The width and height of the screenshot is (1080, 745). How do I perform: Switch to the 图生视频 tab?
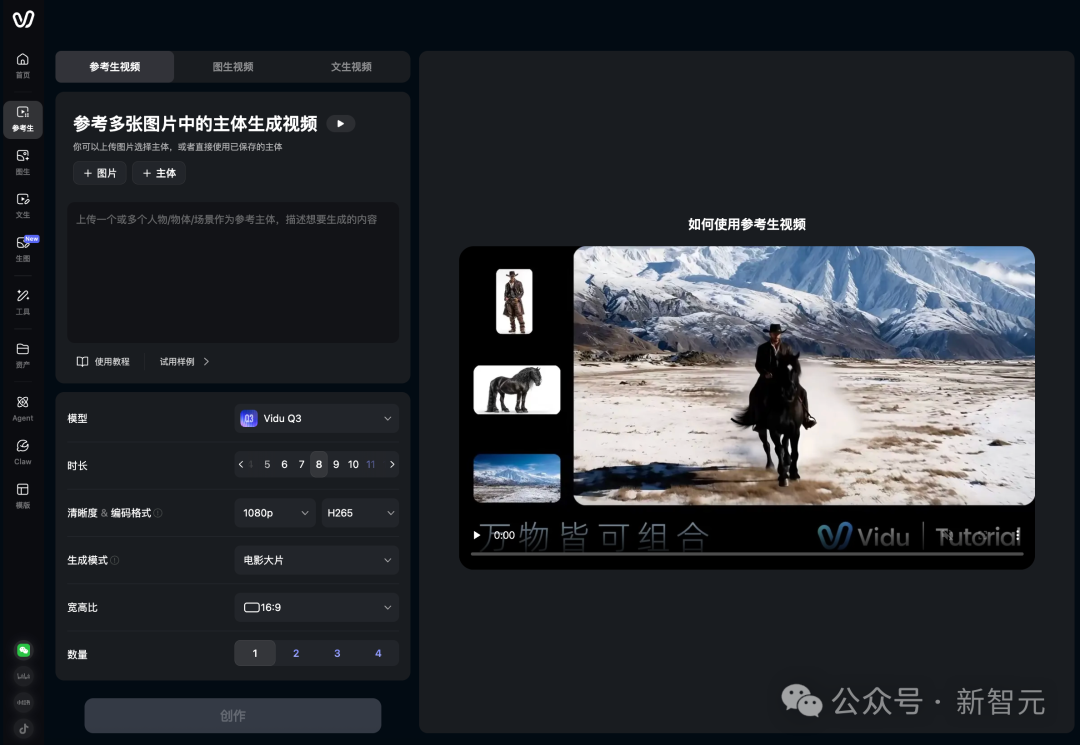(x=233, y=66)
